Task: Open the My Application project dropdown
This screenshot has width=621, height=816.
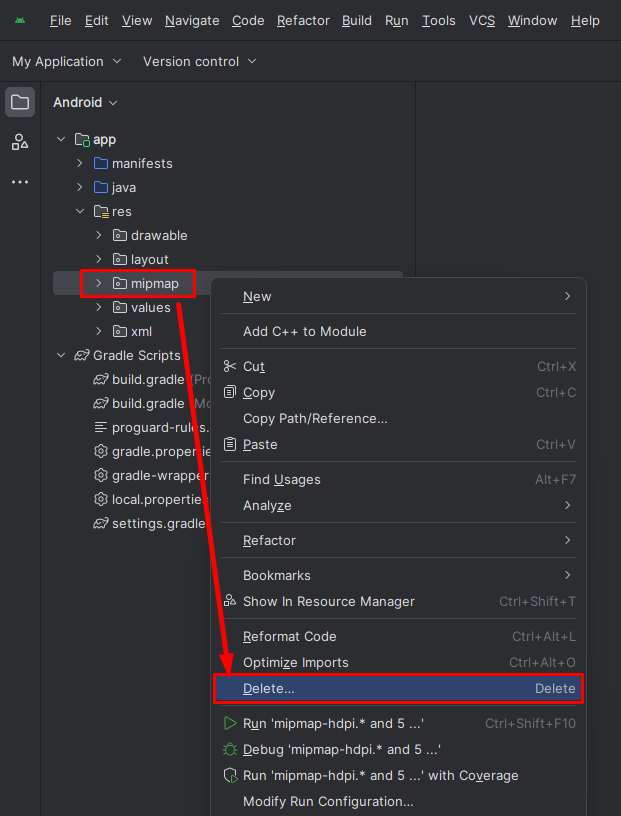Action: tap(67, 61)
